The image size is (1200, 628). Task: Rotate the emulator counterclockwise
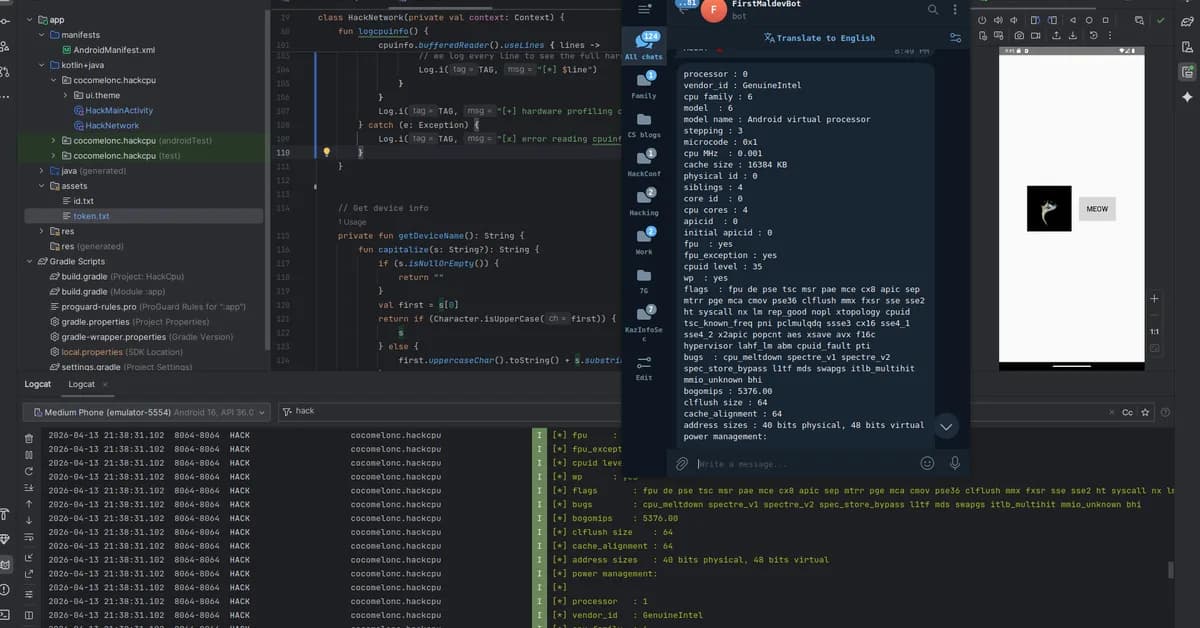coord(1035,21)
